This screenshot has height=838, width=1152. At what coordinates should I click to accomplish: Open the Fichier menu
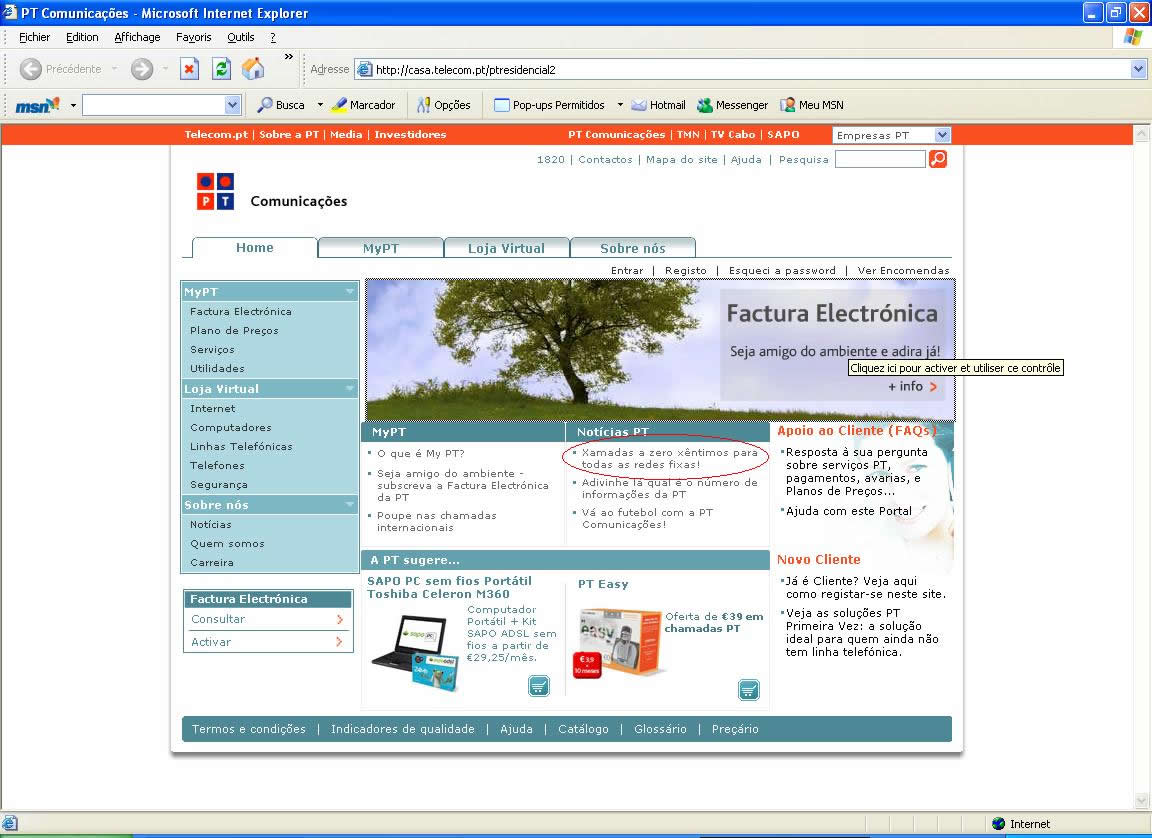click(35, 37)
